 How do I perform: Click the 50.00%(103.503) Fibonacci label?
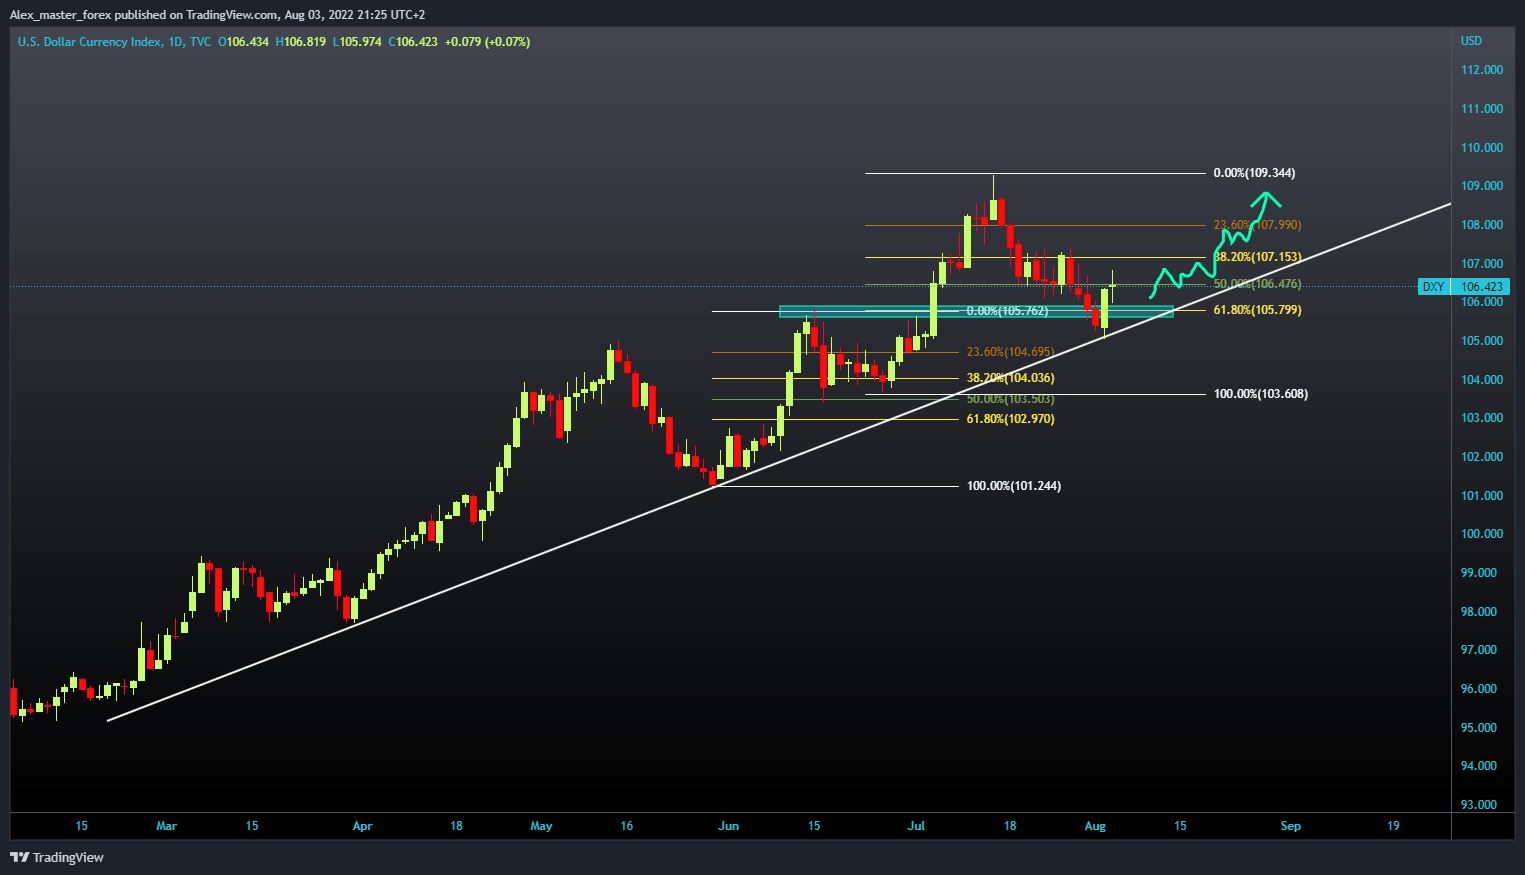pos(1010,399)
